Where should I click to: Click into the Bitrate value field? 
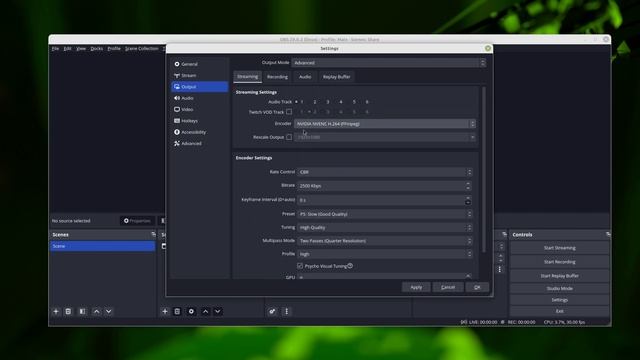(381, 186)
